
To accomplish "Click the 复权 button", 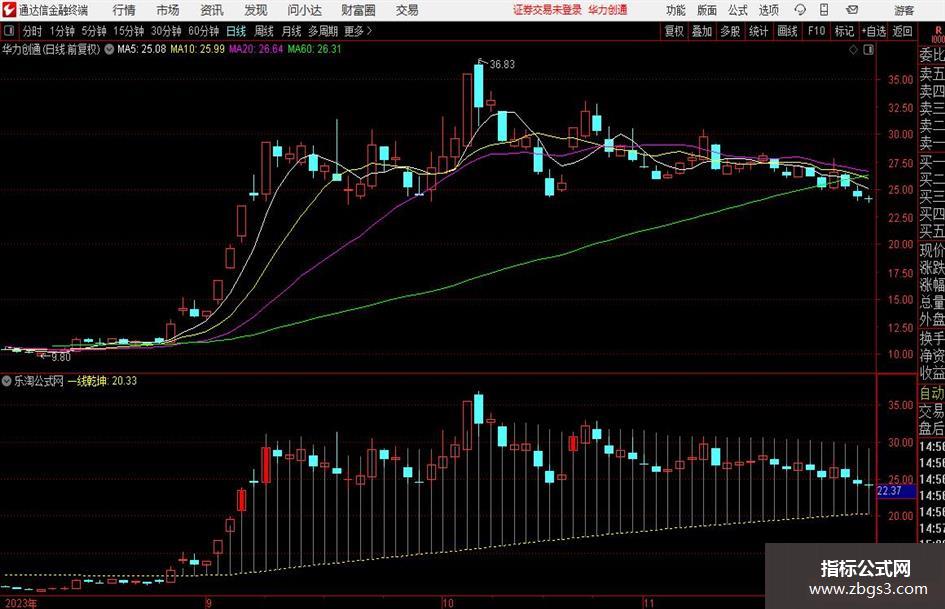I will click(674, 31).
